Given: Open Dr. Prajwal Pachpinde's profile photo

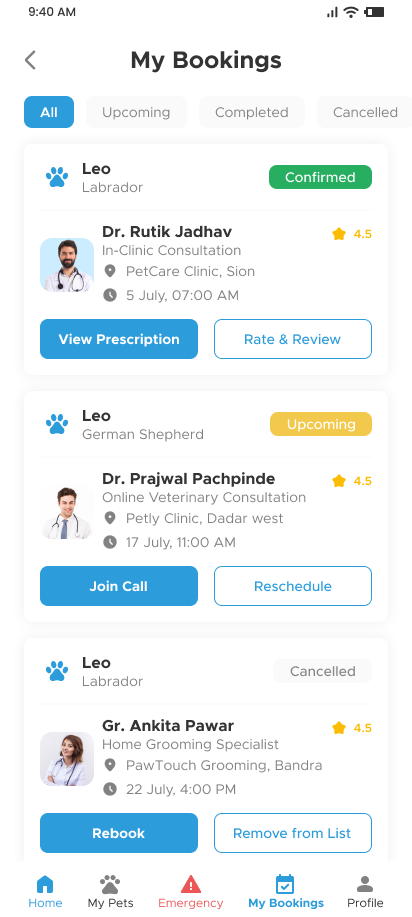Looking at the screenshot, I should pos(67,512).
